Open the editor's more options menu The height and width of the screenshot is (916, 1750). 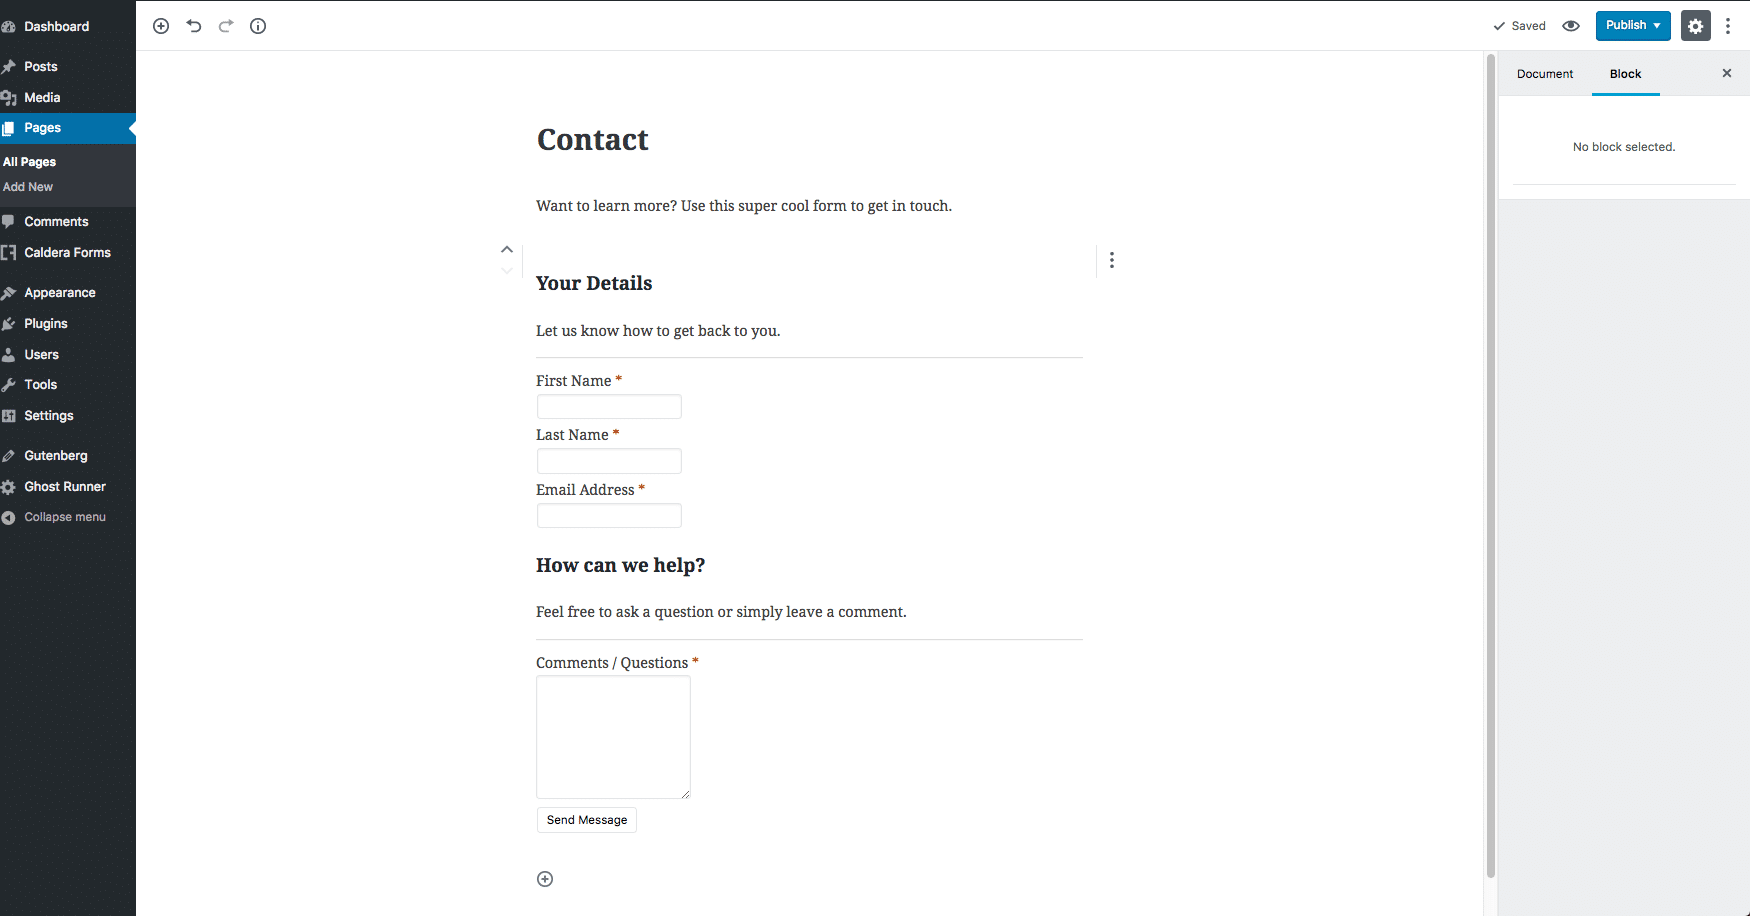click(x=1728, y=26)
